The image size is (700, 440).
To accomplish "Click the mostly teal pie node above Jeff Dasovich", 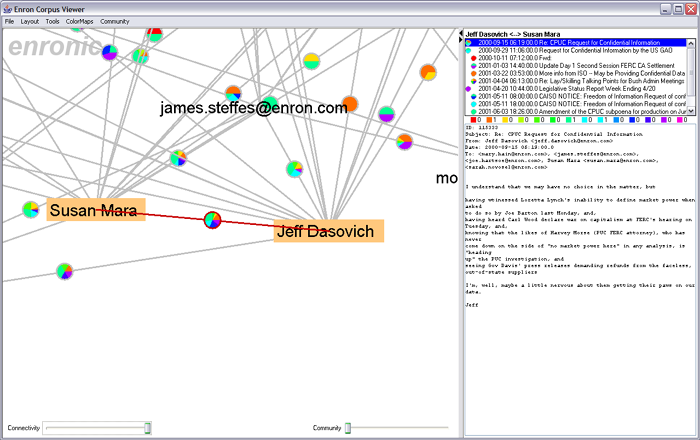I will point(294,169).
